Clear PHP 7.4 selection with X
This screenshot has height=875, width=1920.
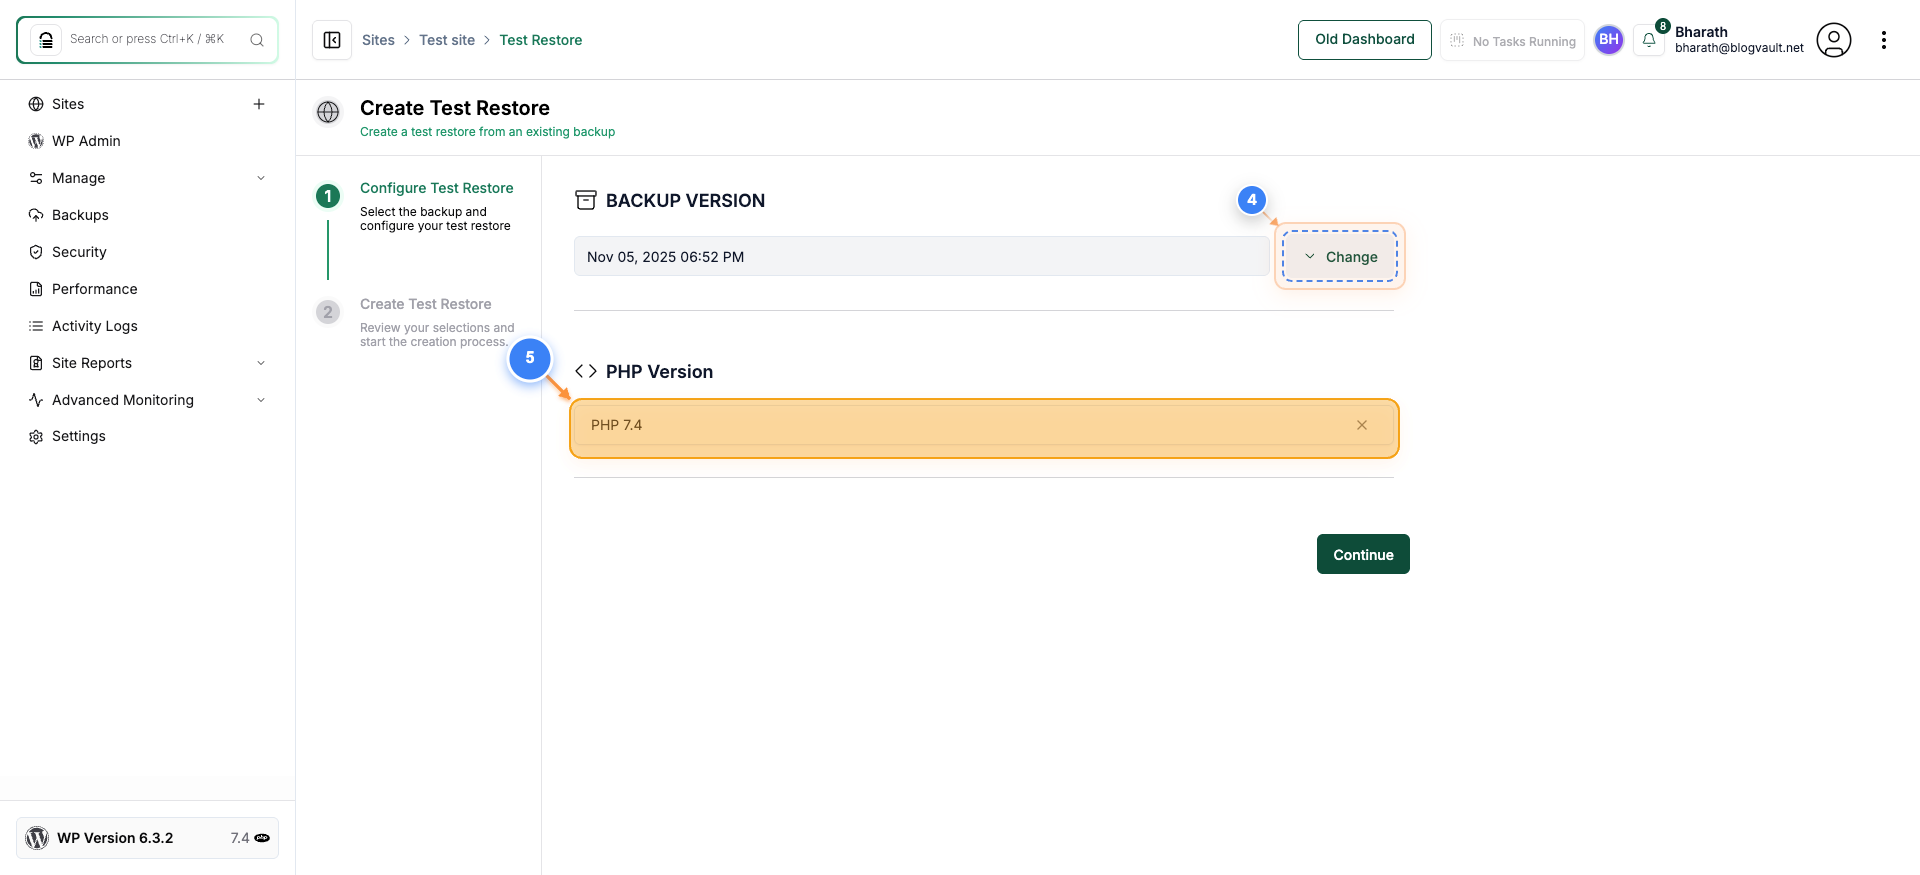[x=1362, y=425]
